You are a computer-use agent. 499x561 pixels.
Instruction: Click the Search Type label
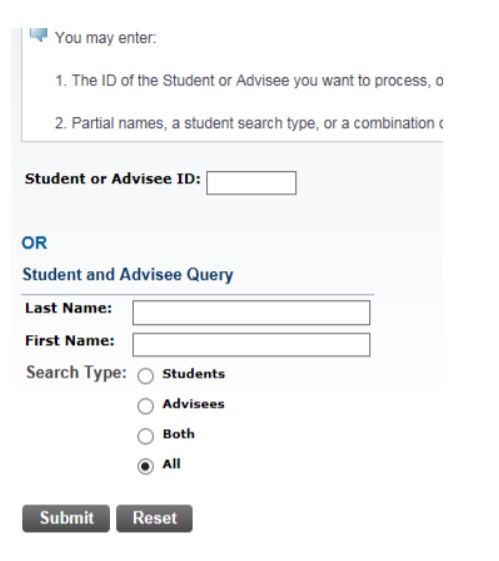(77, 373)
